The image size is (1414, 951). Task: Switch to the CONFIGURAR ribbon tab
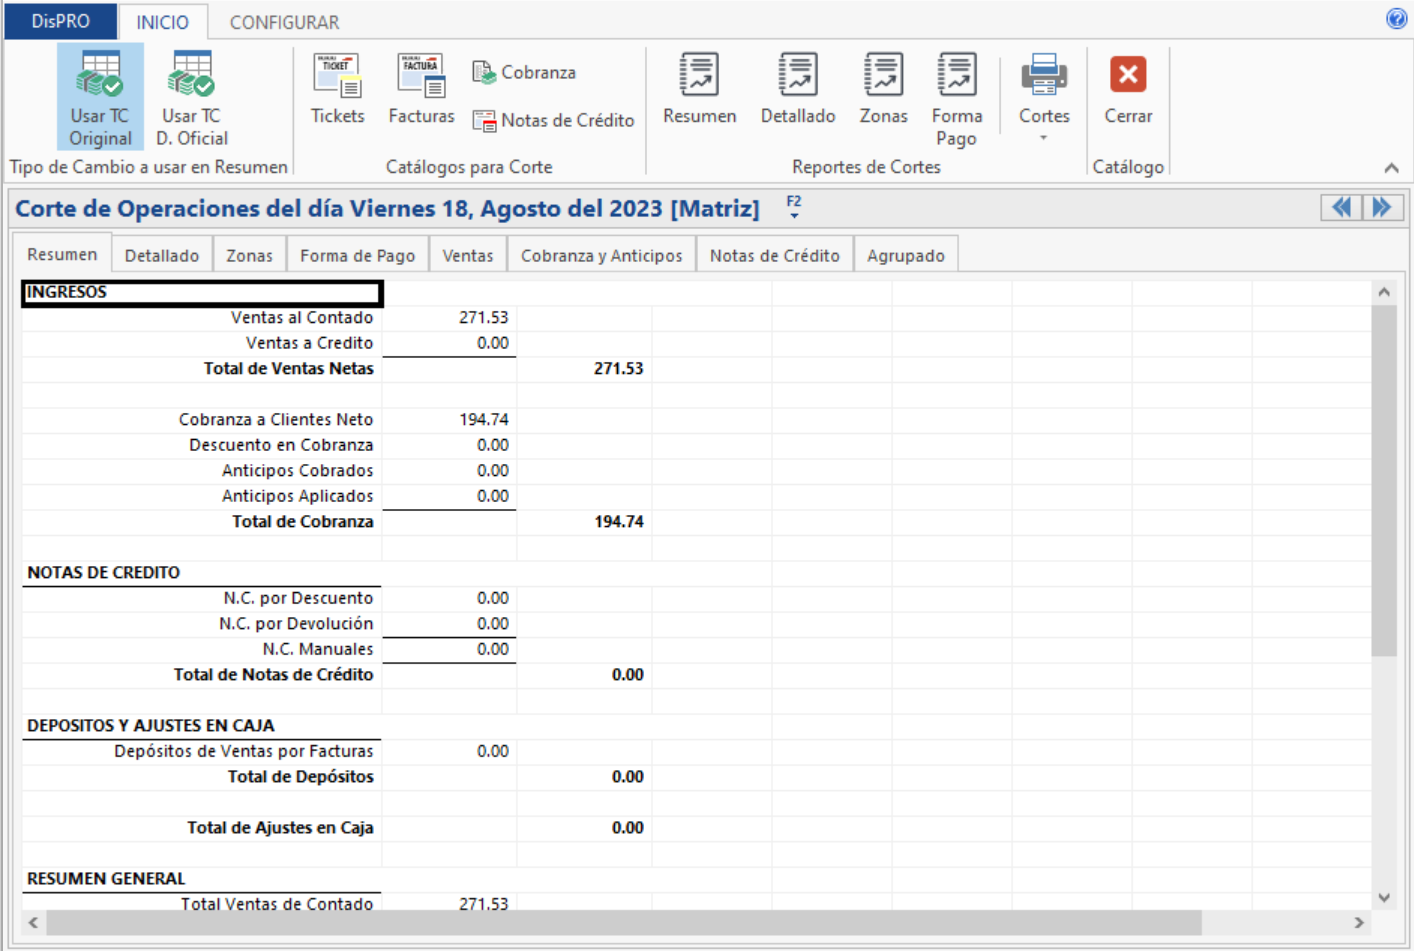coord(284,22)
